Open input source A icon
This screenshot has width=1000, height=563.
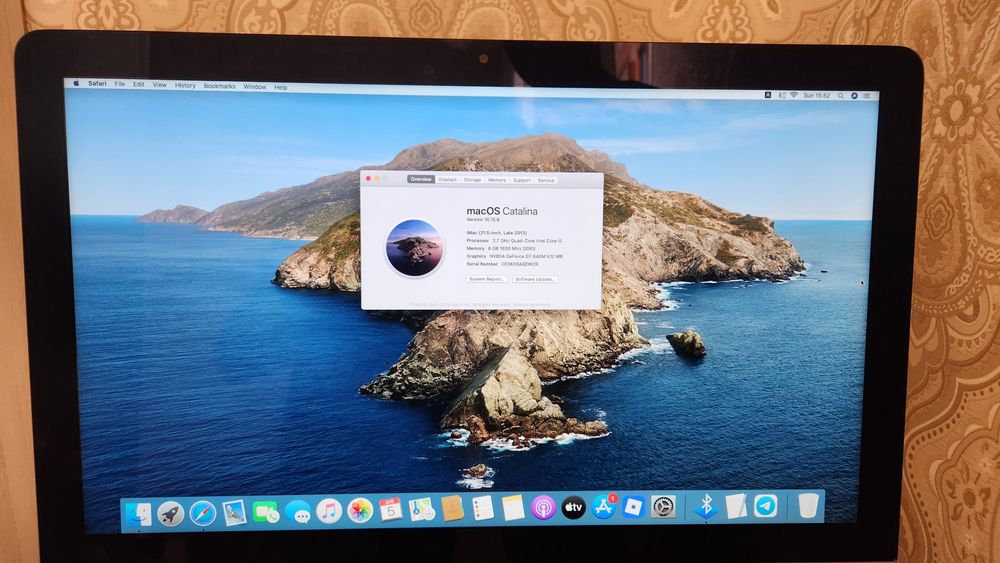coord(768,95)
